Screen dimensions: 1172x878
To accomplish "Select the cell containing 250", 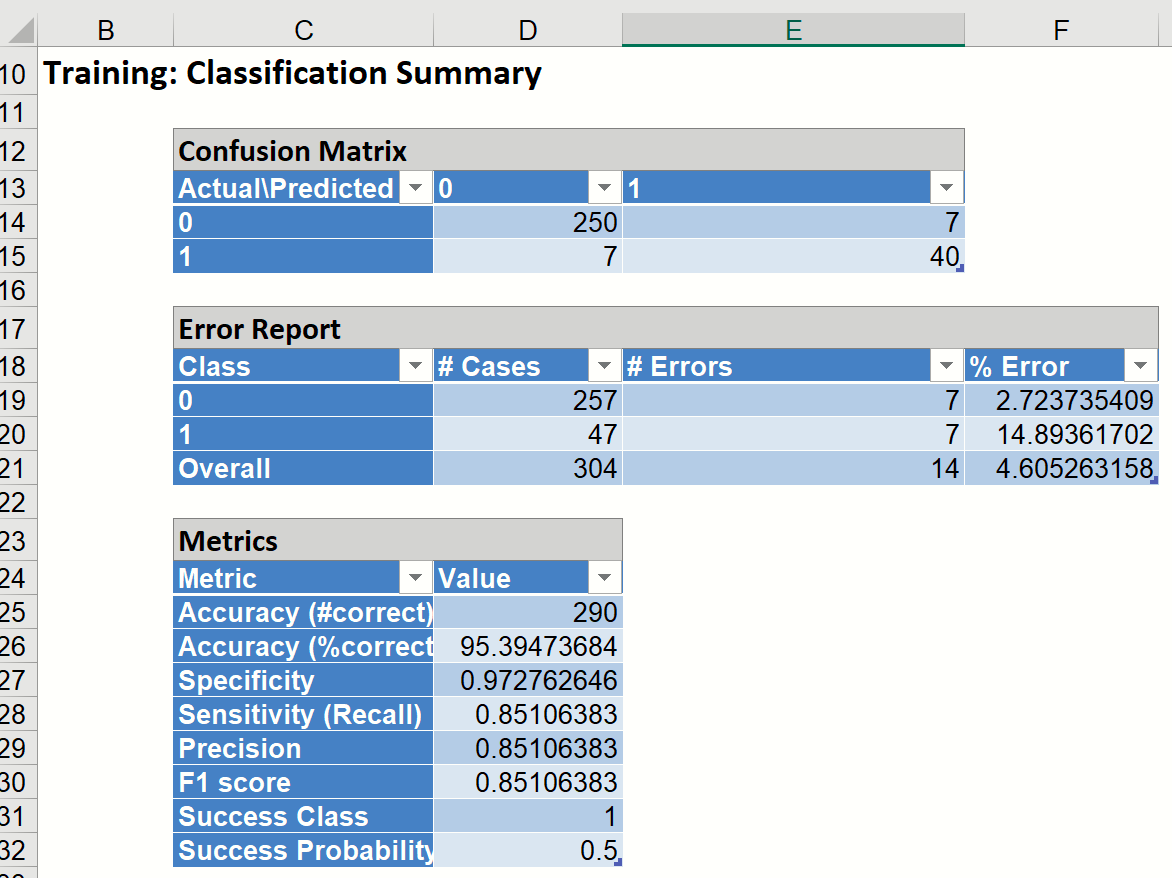I will coord(528,222).
